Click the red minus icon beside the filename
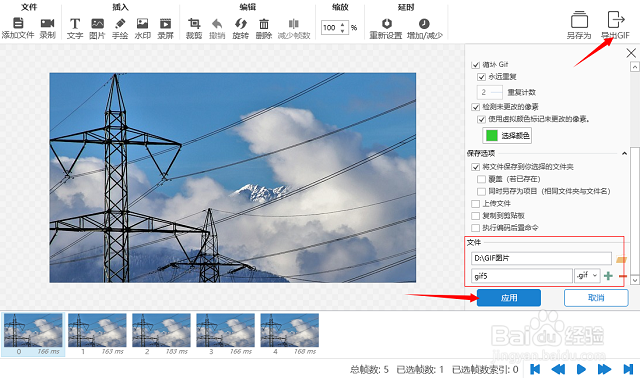Image resolution: width=640 pixels, height=378 pixels. [x=622, y=276]
